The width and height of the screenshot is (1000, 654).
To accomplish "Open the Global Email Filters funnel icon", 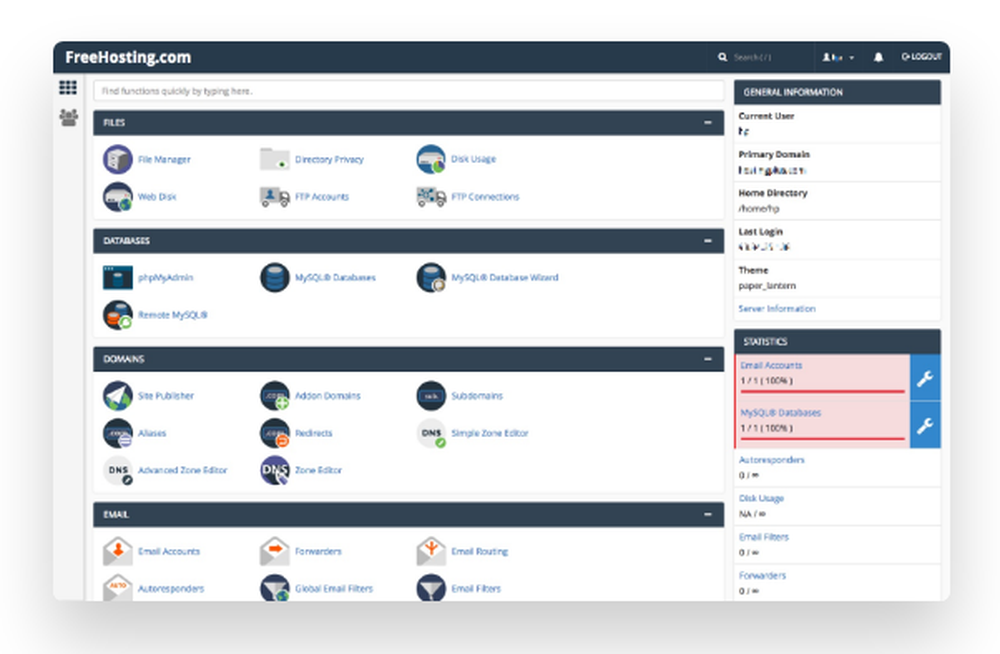I will click(x=274, y=588).
